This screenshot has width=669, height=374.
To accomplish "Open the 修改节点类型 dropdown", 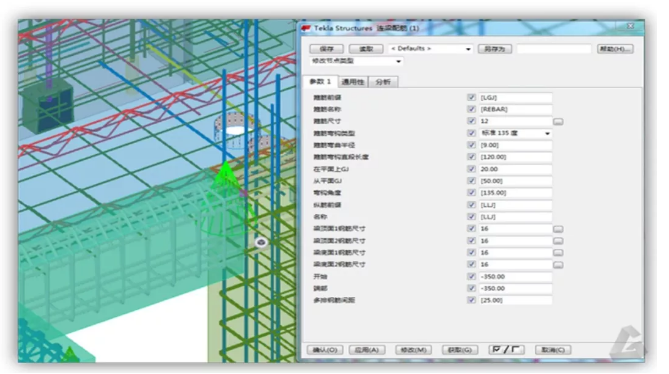I will click(356, 61).
